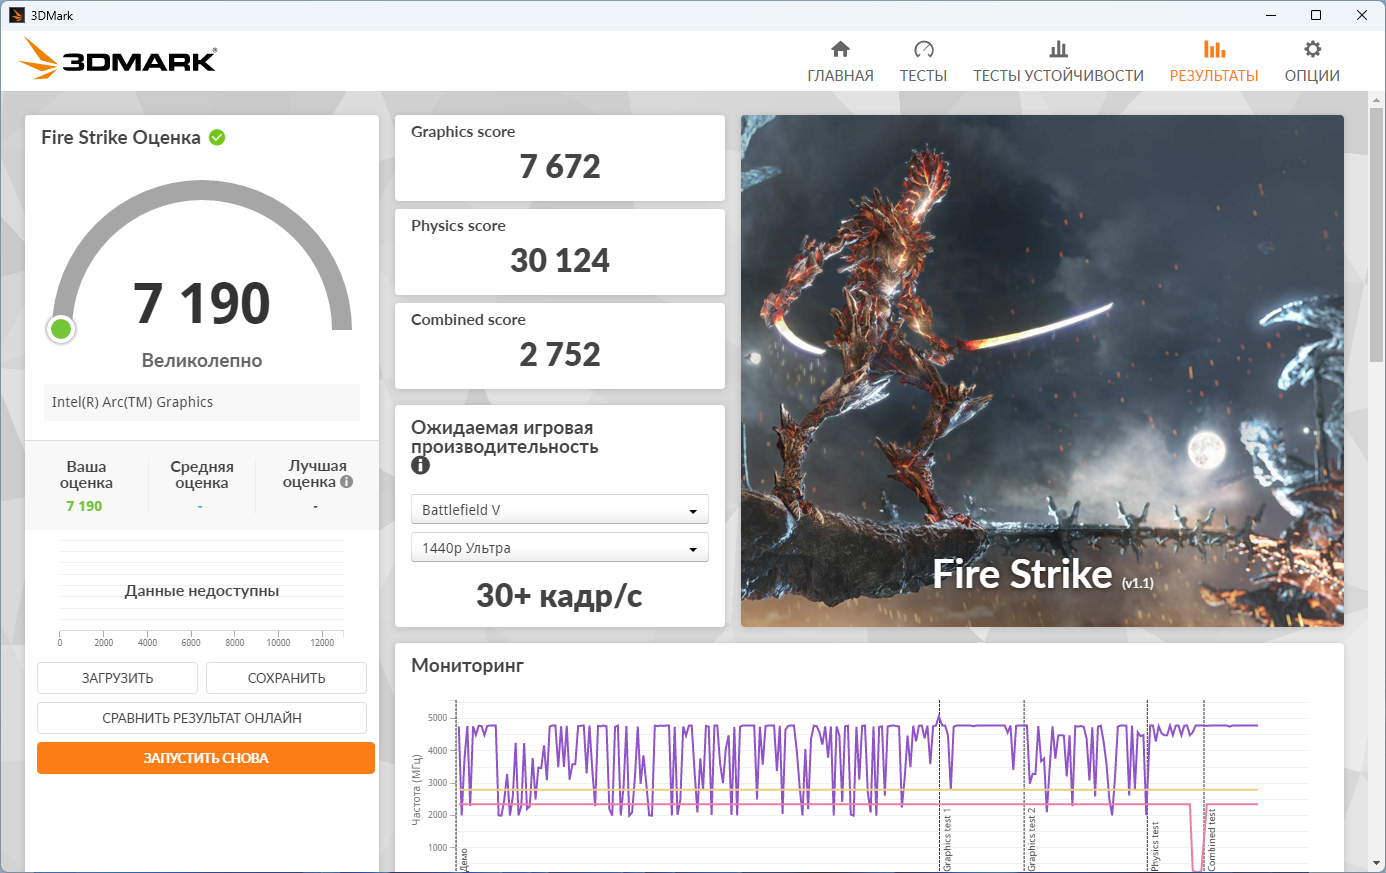Click the orange ЗАПУСТИТЬ СНОВА button
This screenshot has height=873, width=1386.
tap(206, 758)
